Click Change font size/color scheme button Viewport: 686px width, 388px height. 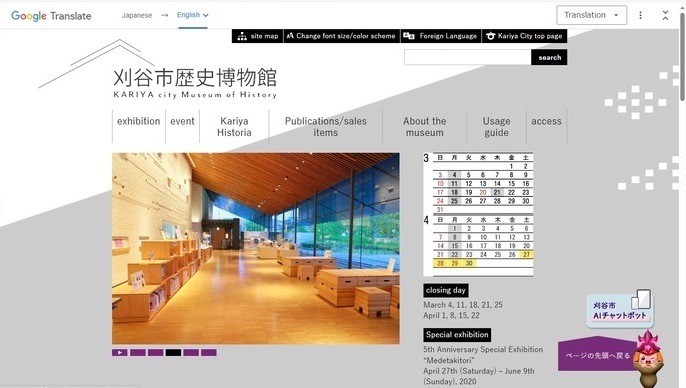point(342,36)
